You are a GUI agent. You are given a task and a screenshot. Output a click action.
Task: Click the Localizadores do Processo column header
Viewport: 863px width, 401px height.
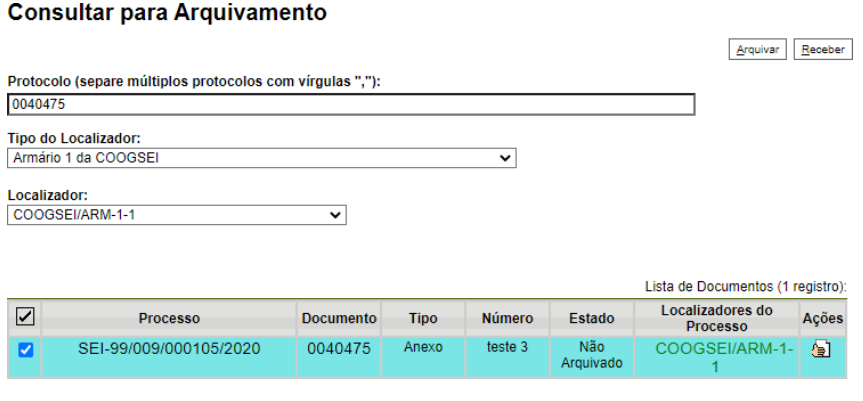[x=716, y=318]
